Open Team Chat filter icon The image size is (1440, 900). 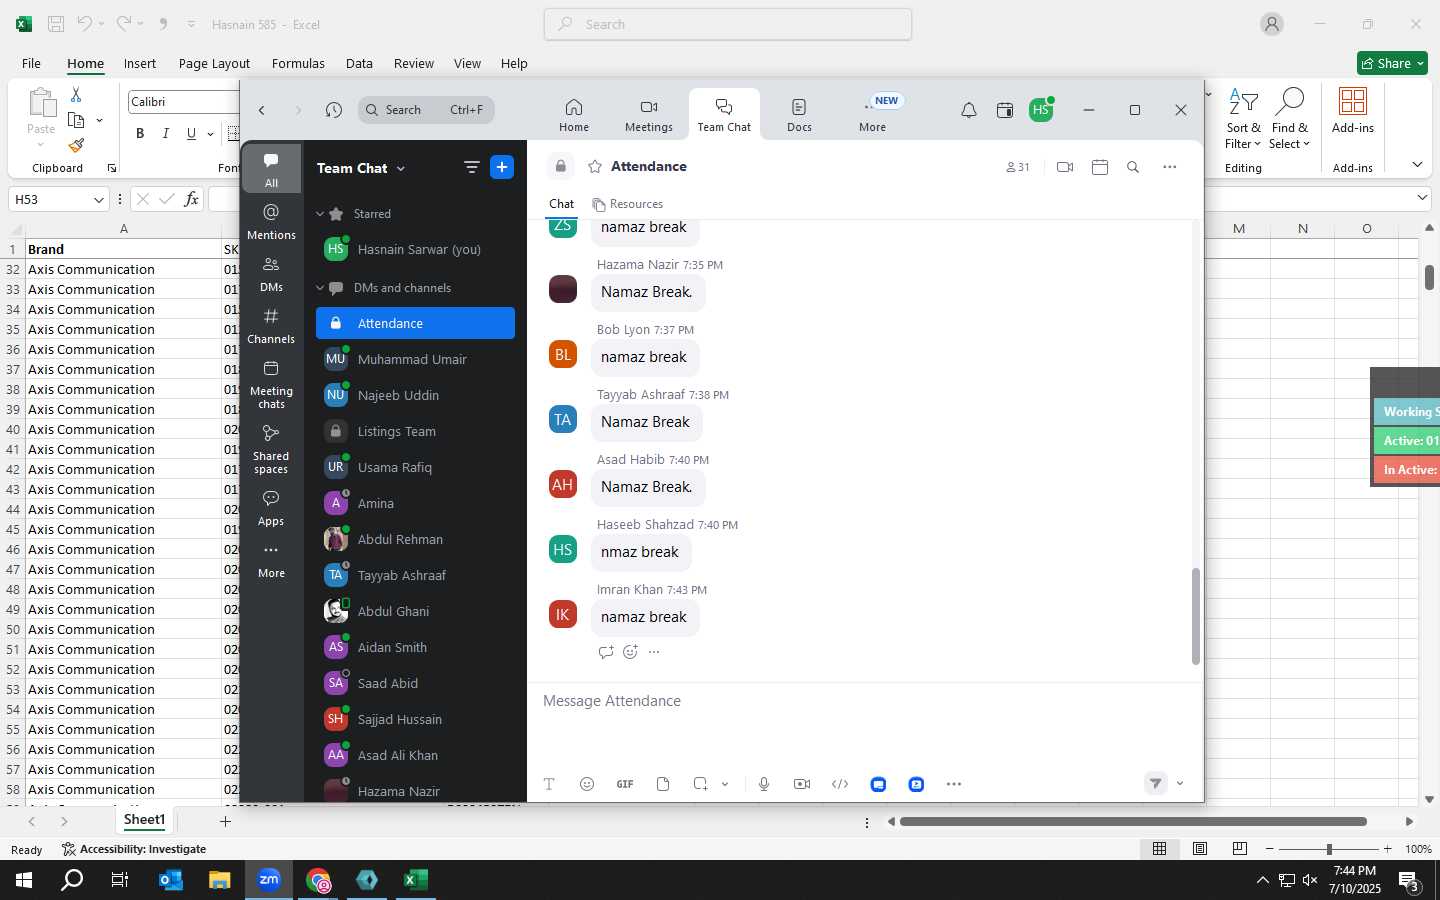click(471, 167)
